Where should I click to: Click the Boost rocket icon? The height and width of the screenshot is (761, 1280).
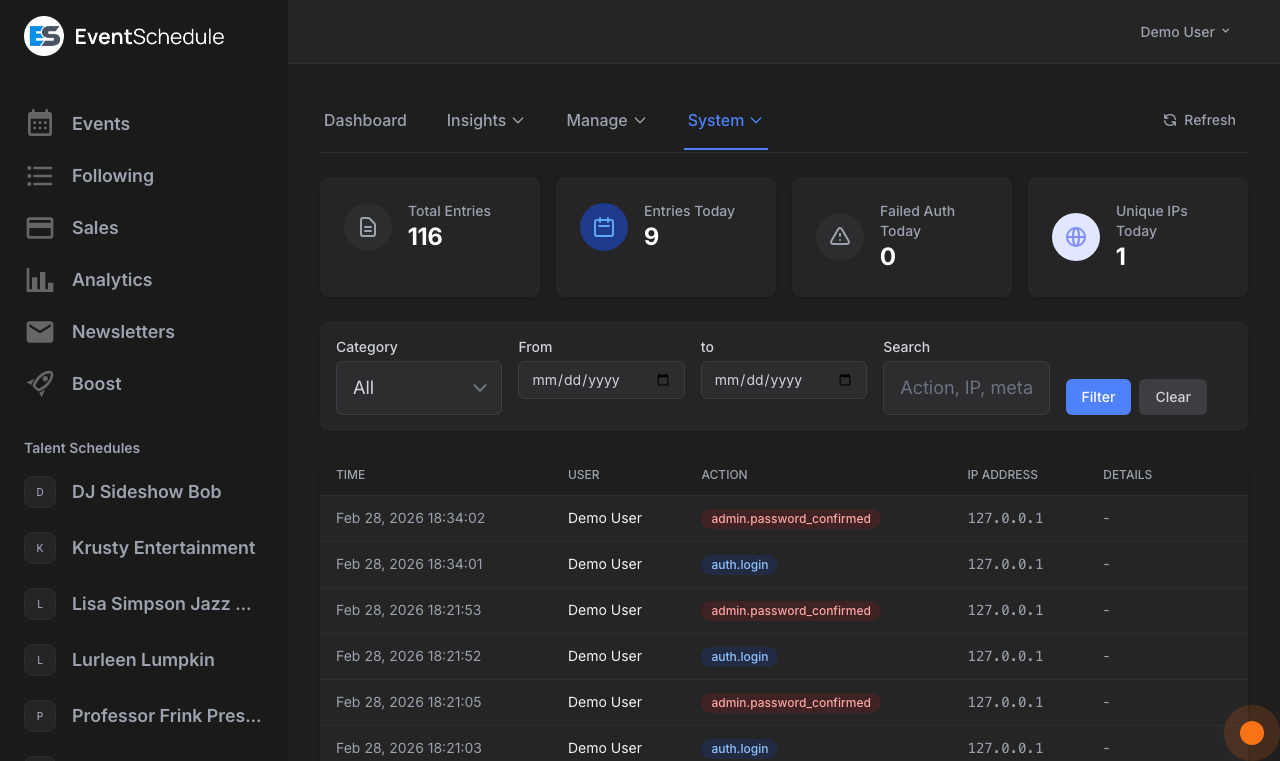click(x=40, y=384)
